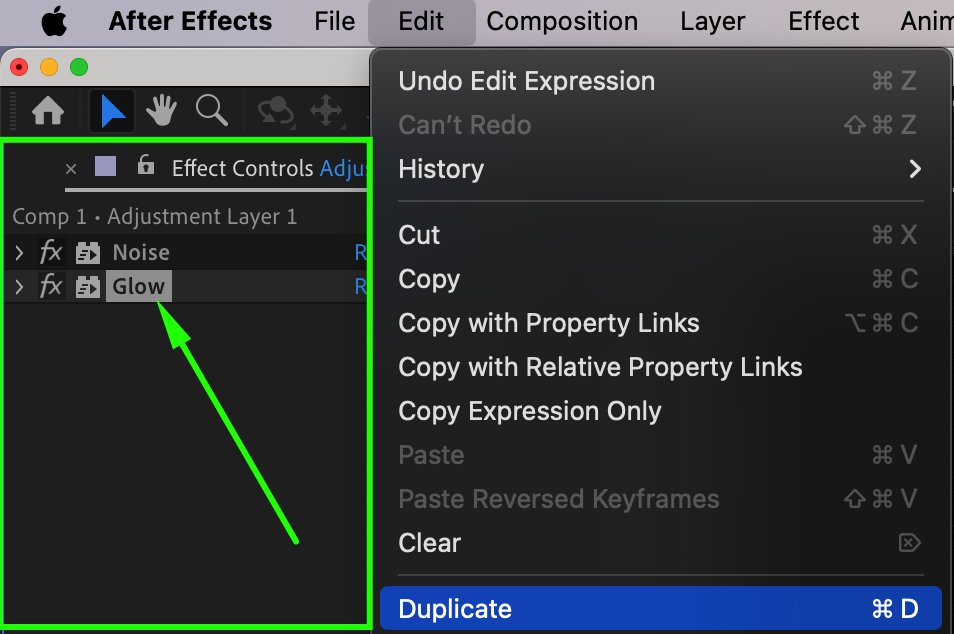Click the Effect Controls tab title

pos(270,169)
